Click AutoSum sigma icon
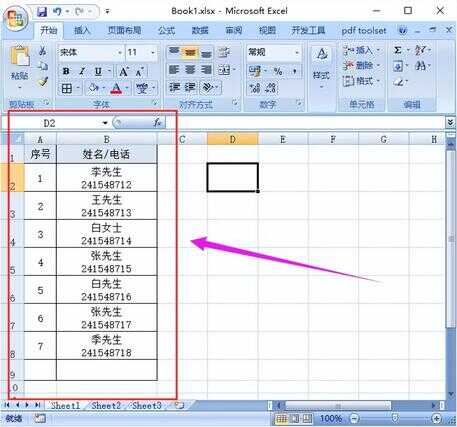The image size is (457, 427). tap(398, 50)
